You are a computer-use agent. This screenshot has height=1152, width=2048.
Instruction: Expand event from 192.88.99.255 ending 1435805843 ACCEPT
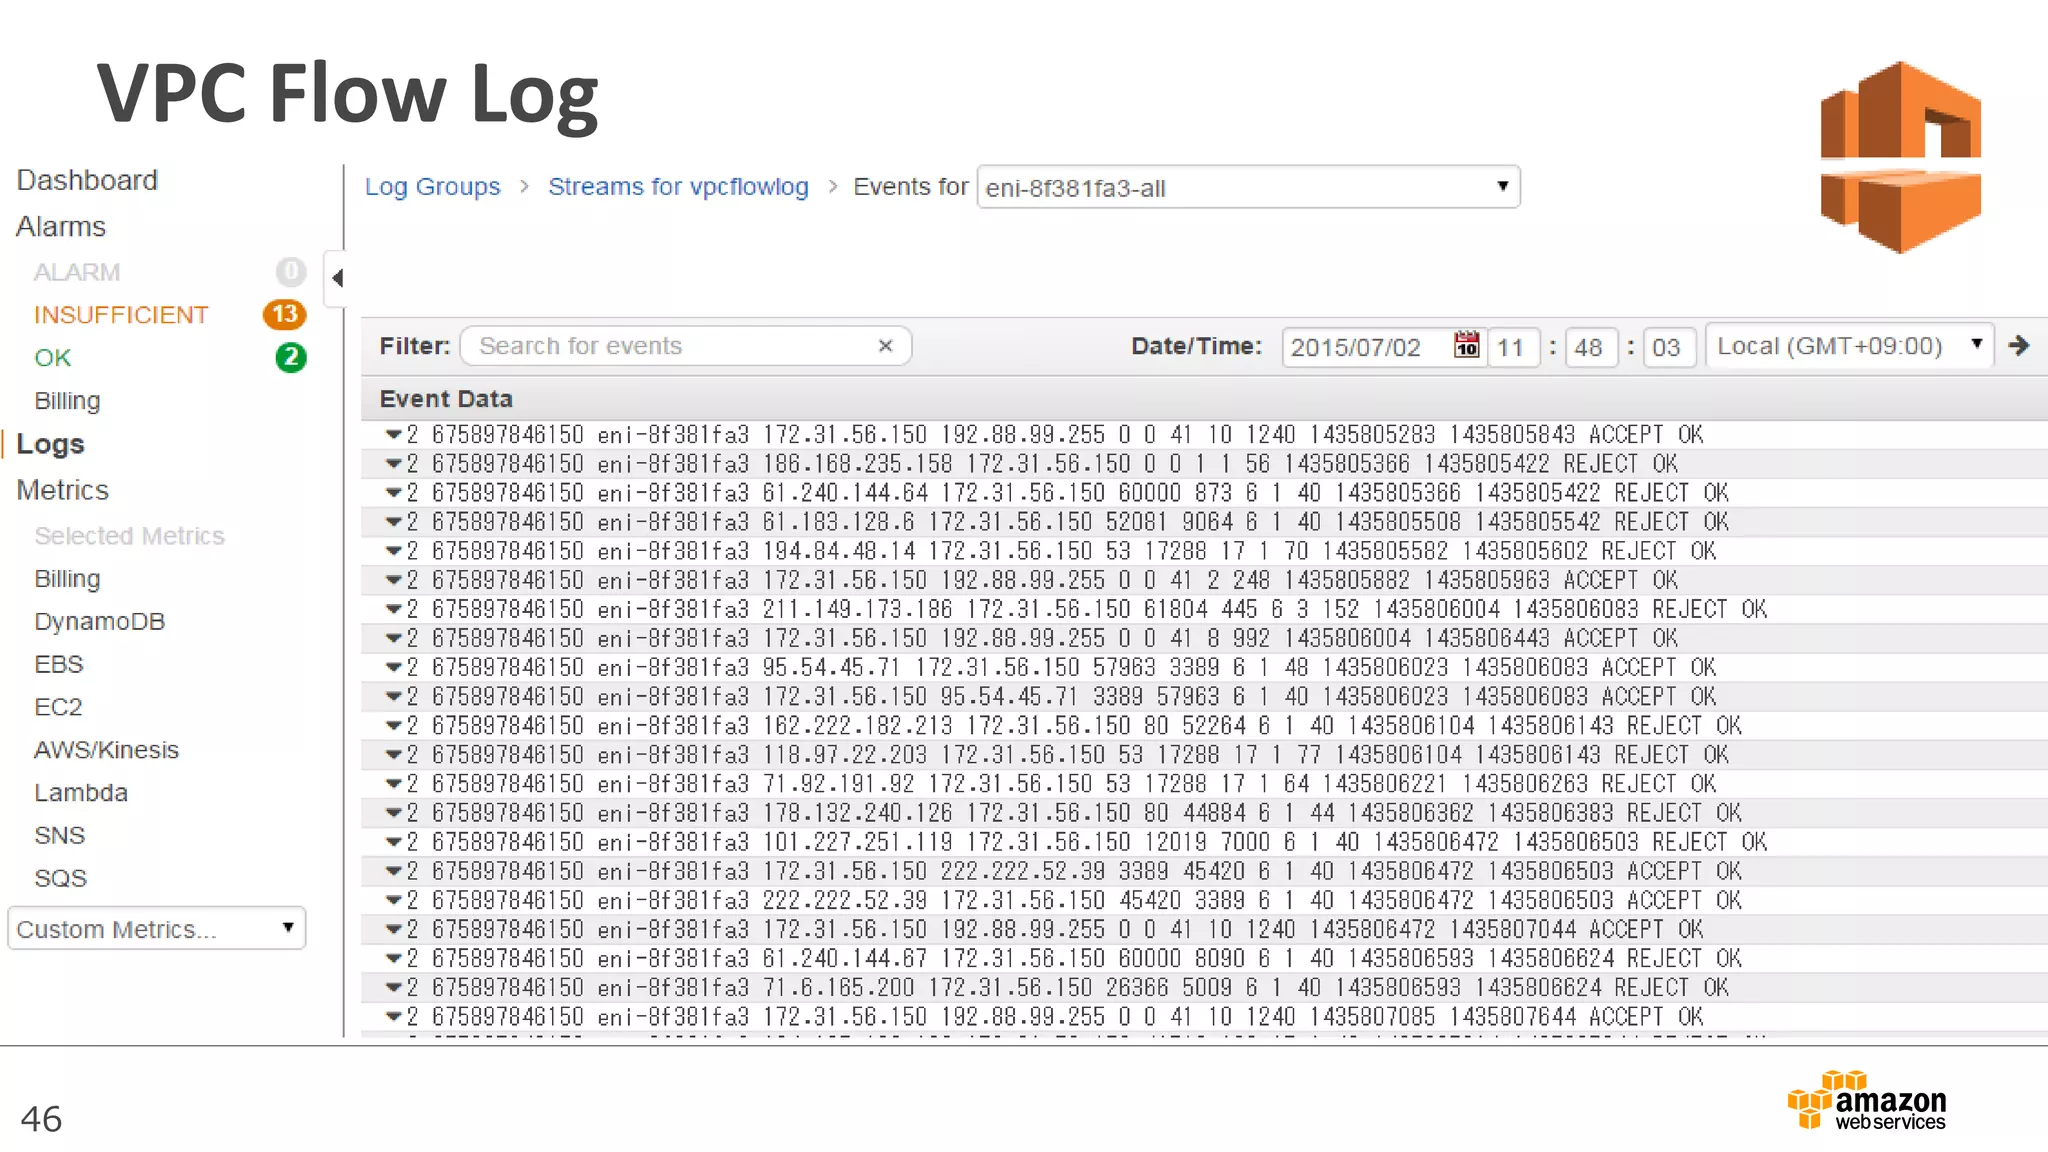393,434
